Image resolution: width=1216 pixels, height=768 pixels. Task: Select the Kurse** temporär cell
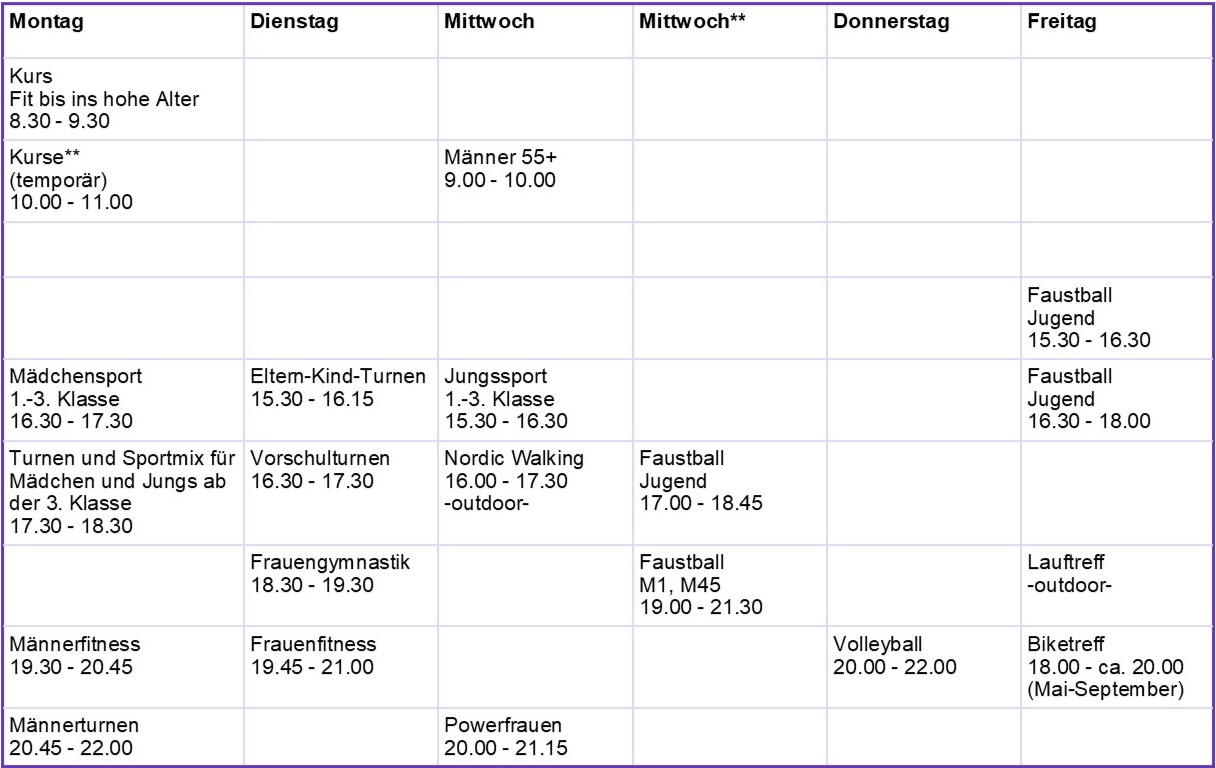pyautogui.click(x=123, y=180)
